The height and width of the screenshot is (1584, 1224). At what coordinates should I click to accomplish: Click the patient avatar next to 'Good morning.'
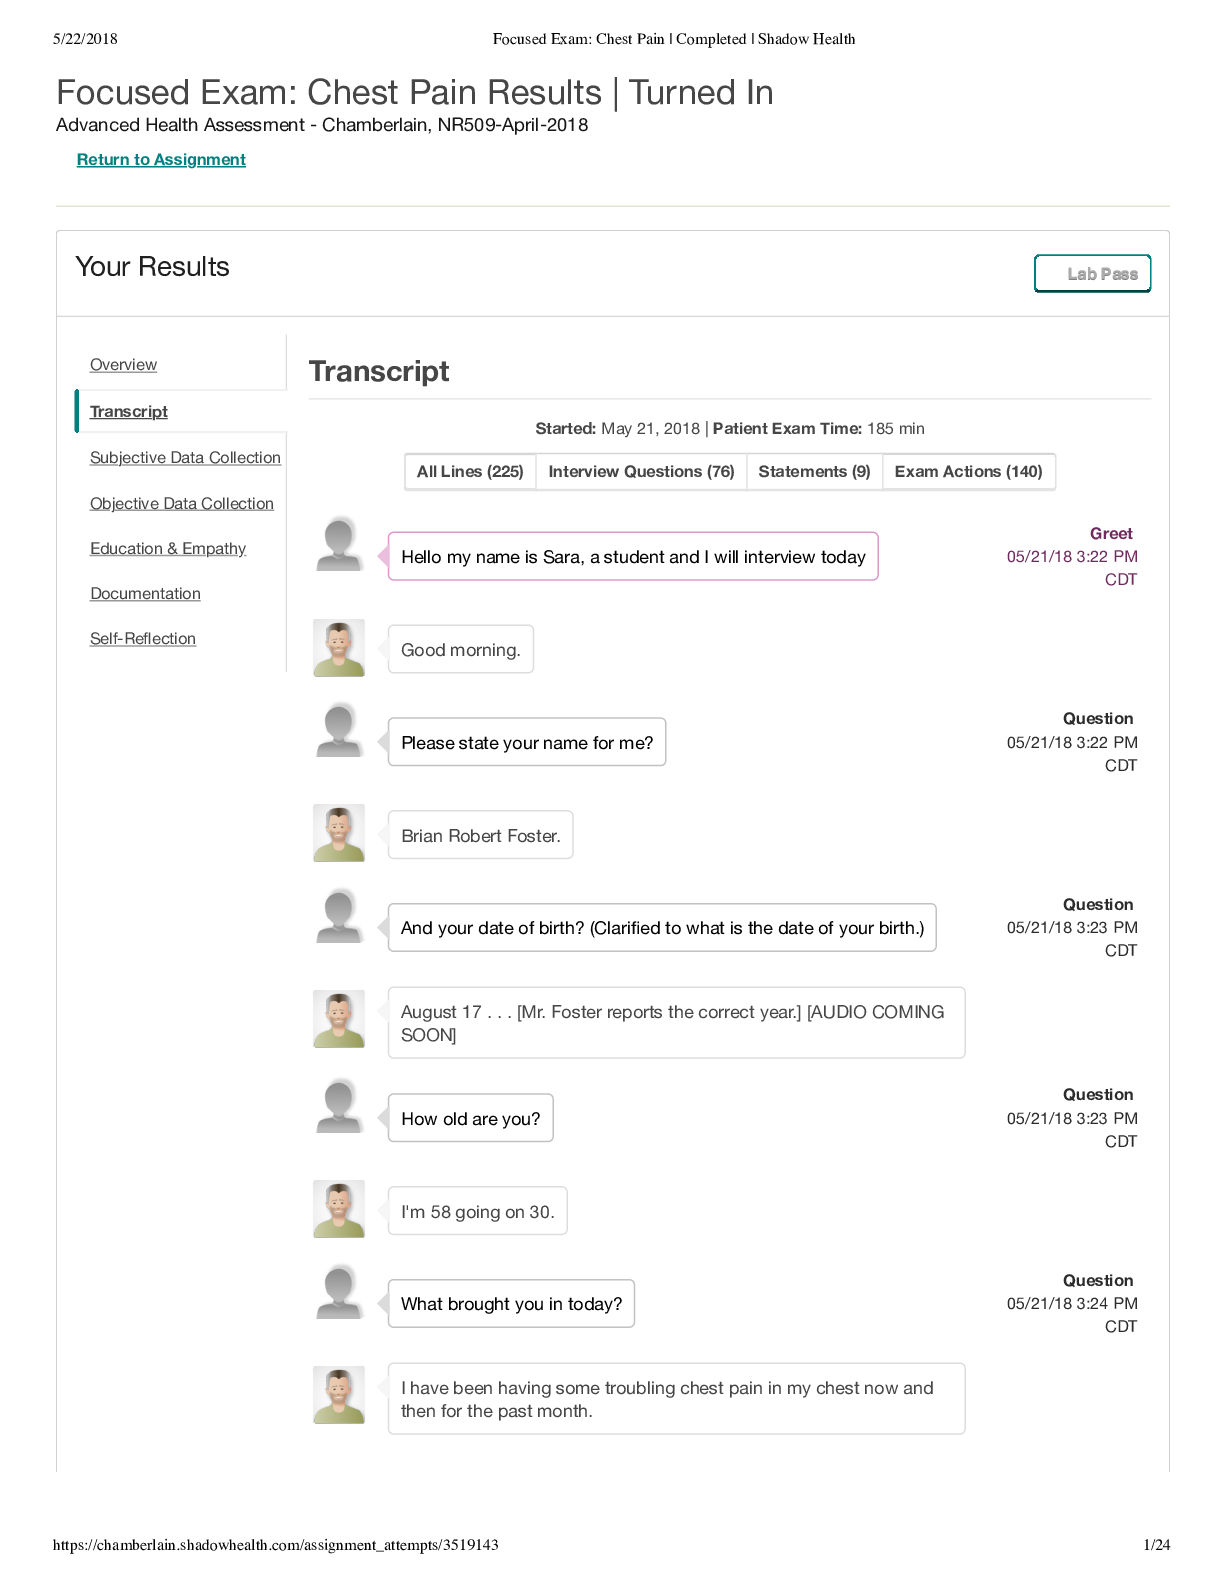[339, 648]
